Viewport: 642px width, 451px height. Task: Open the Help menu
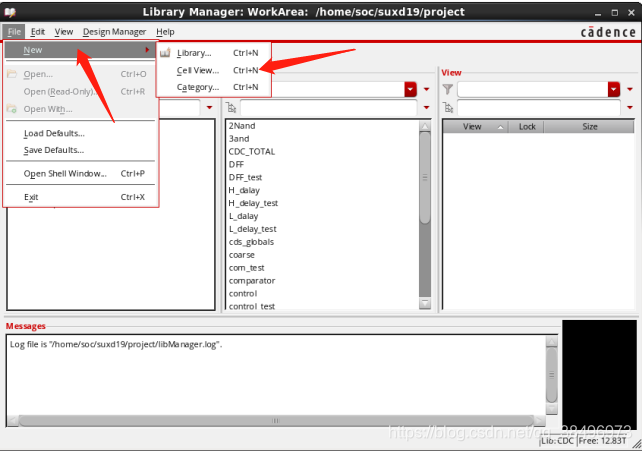(165, 32)
